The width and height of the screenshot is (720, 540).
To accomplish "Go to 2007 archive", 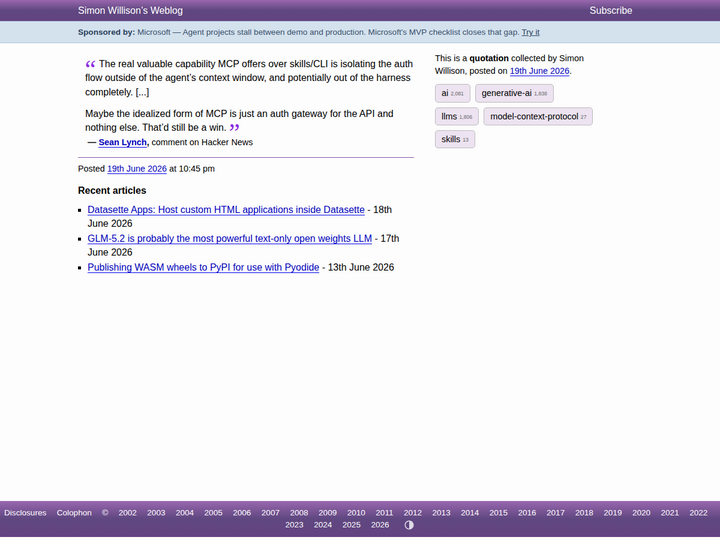I will point(270,513).
